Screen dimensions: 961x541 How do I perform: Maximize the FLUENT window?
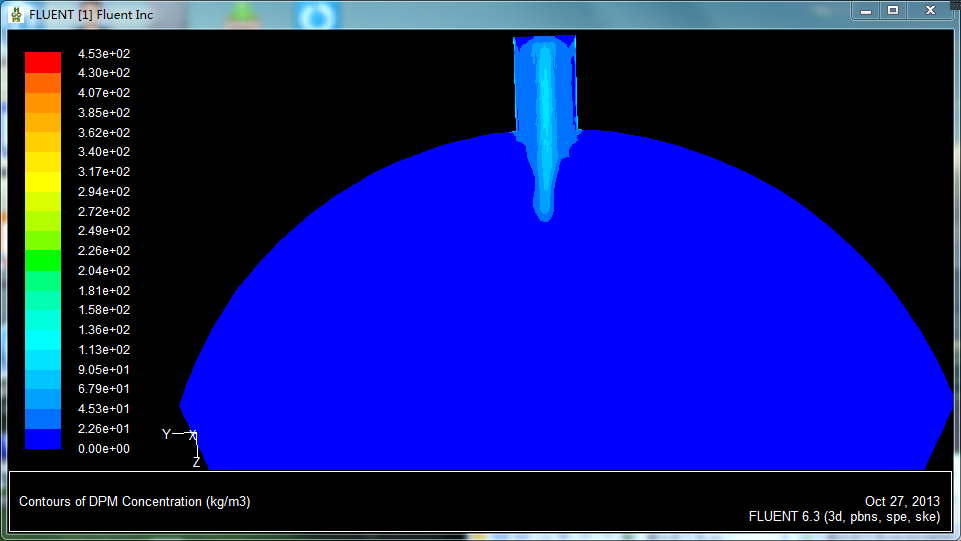pos(893,11)
